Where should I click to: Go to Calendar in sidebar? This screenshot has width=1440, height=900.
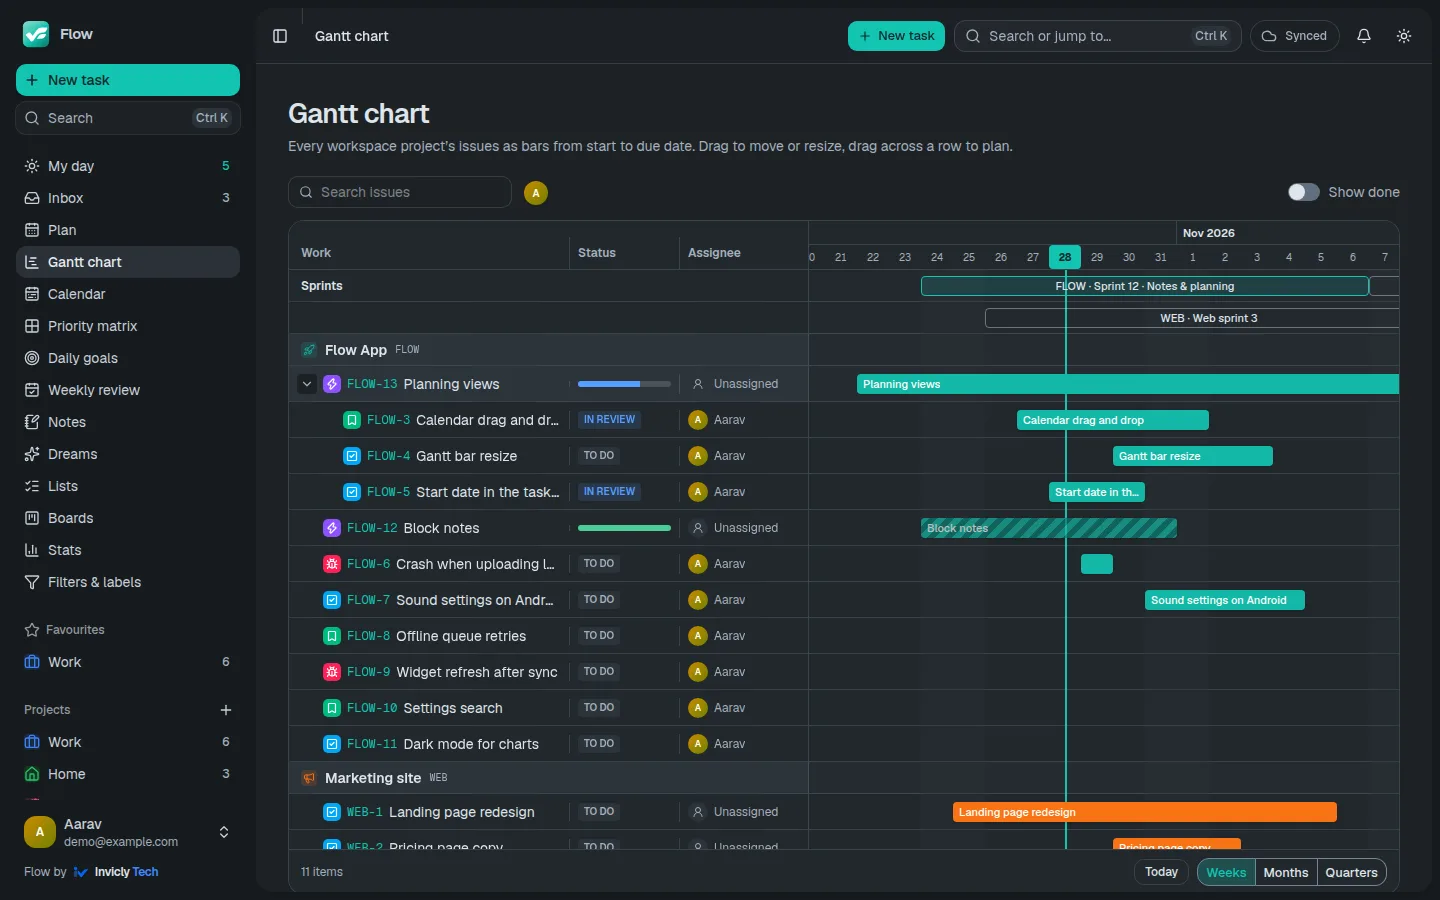tap(128, 294)
